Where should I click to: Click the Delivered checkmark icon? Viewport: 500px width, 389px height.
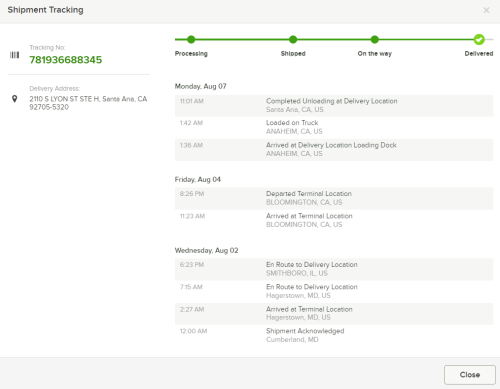click(x=479, y=39)
